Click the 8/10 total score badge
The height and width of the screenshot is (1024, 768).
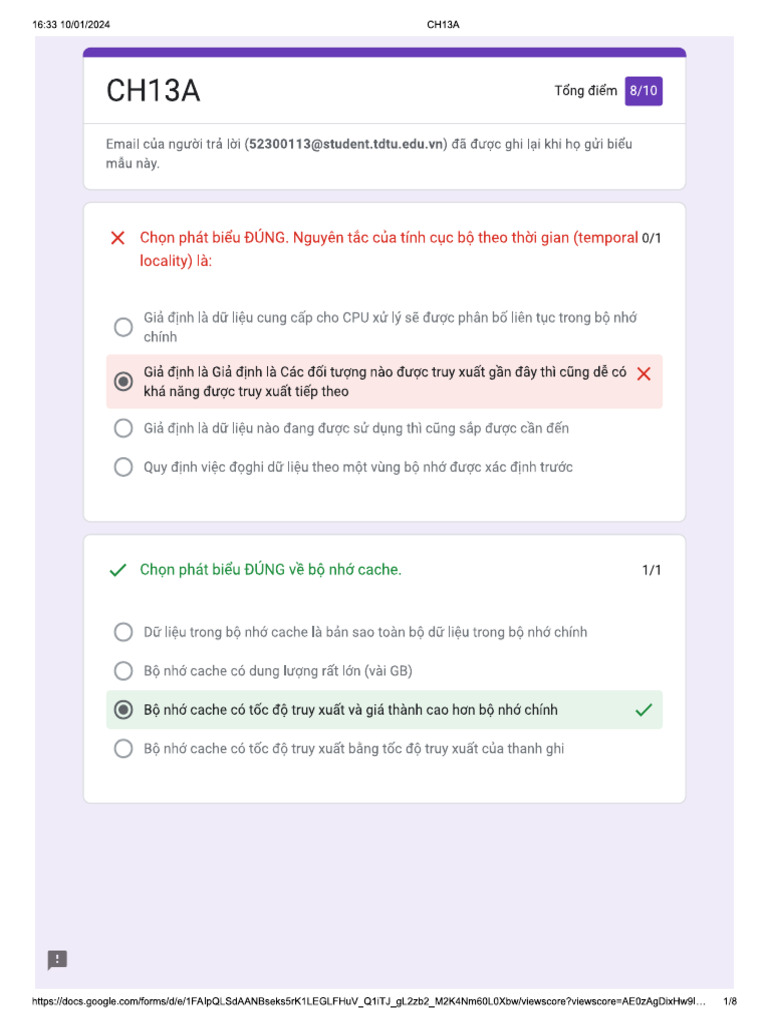pos(643,91)
